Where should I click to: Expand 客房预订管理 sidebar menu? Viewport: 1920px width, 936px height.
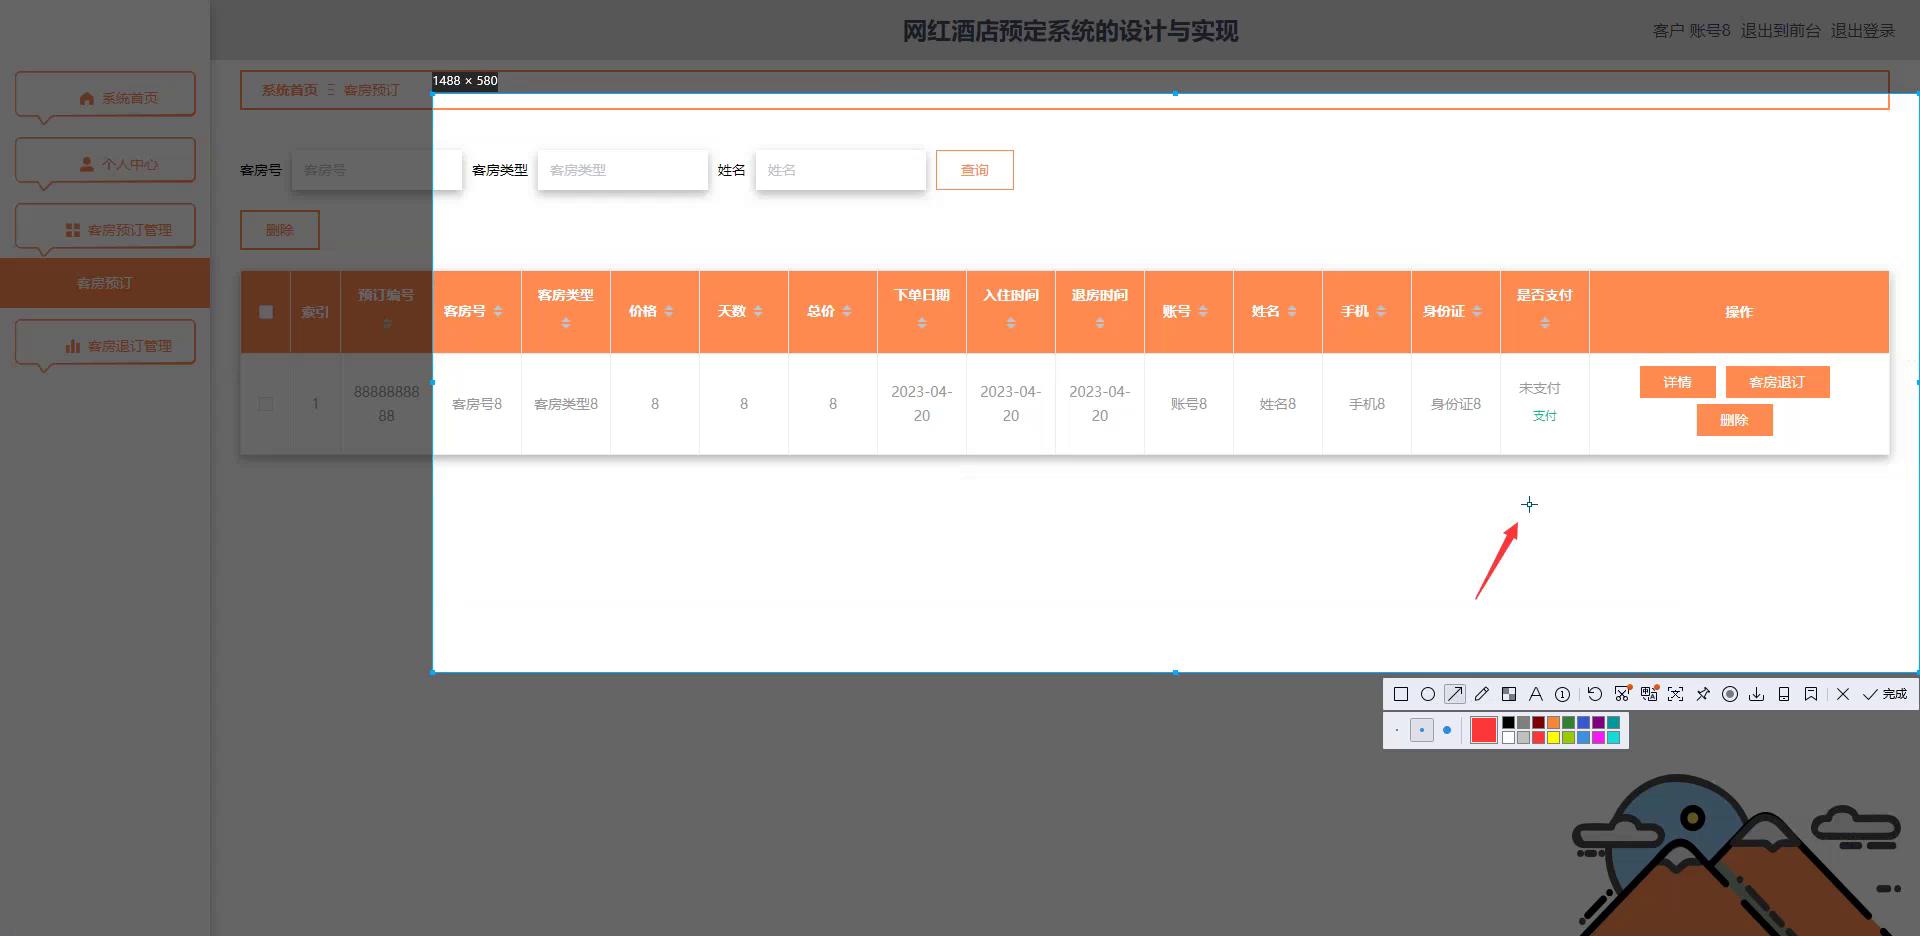105,229
